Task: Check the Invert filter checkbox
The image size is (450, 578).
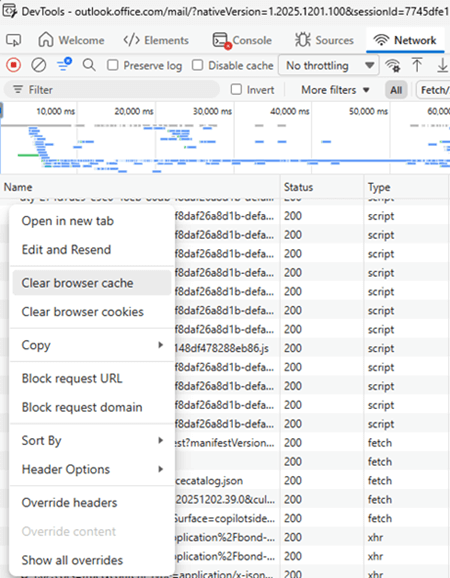Action: pyautogui.click(x=236, y=90)
